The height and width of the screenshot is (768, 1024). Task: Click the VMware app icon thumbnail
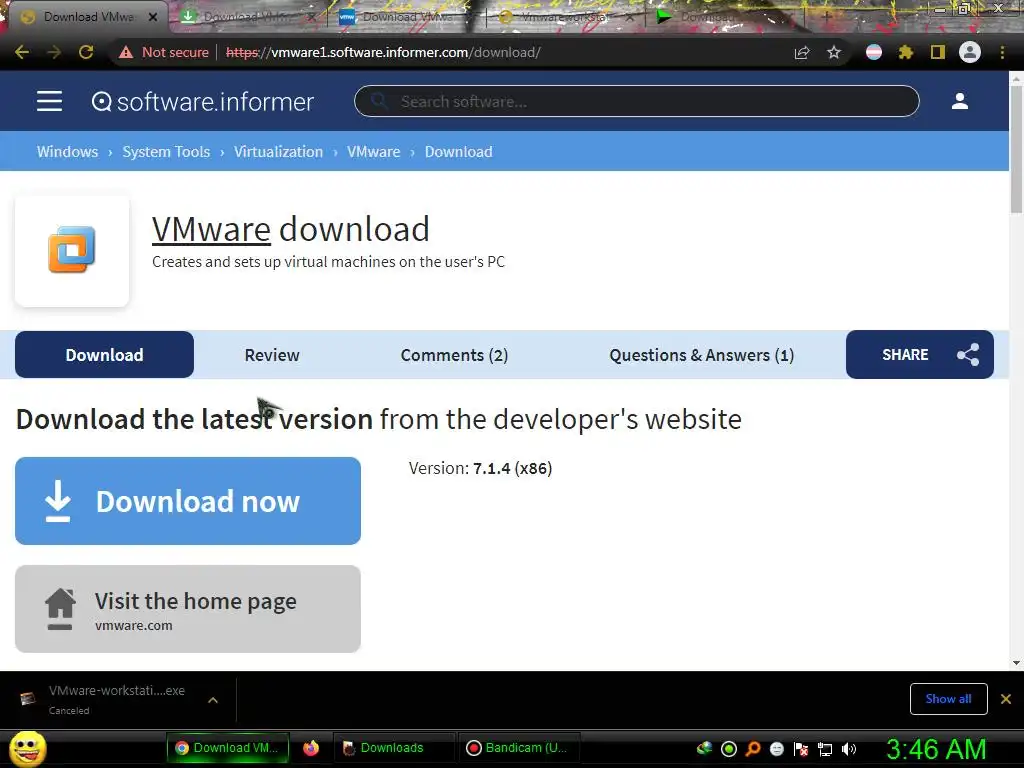(x=72, y=250)
